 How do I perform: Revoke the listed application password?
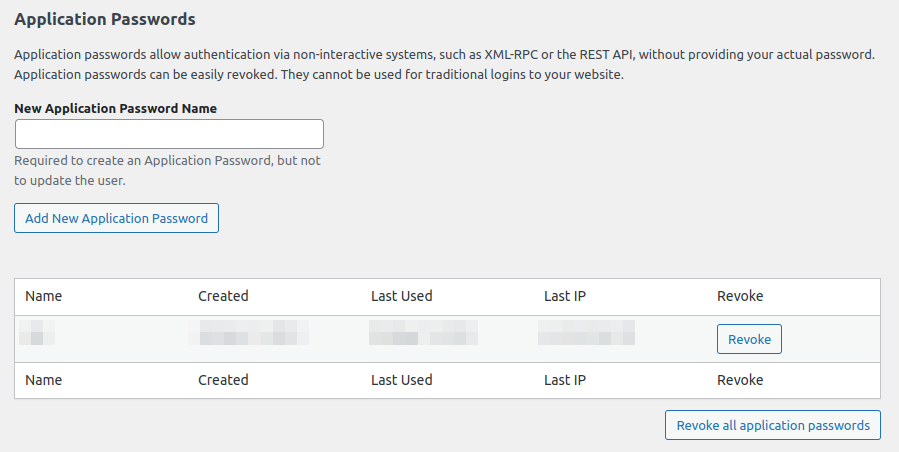click(x=749, y=339)
